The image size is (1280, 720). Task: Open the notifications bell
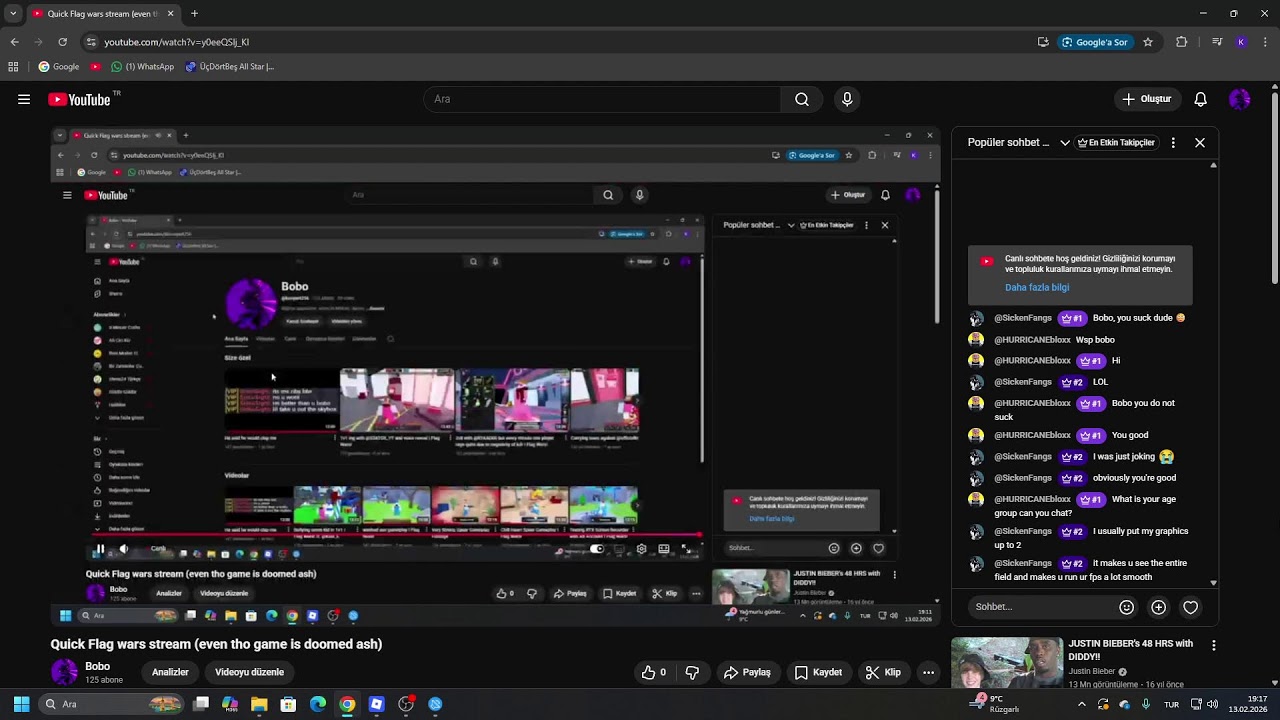click(x=1200, y=99)
